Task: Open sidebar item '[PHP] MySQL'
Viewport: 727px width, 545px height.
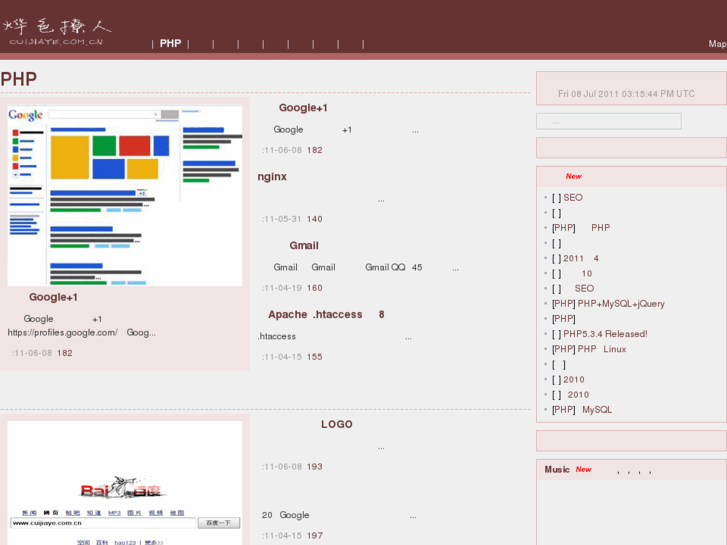Action: [x=581, y=410]
